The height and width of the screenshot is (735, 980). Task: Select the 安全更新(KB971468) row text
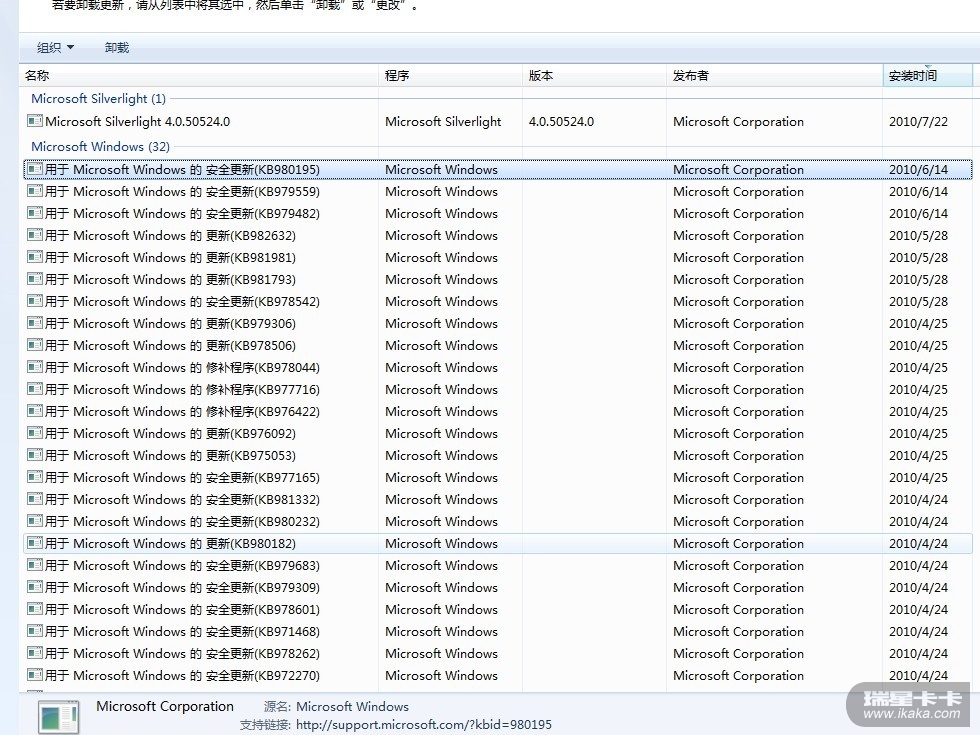pyautogui.click(x=182, y=631)
